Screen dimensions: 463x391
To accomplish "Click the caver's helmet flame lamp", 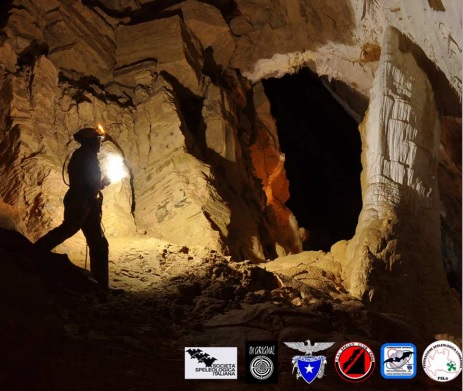I will point(101,129).
